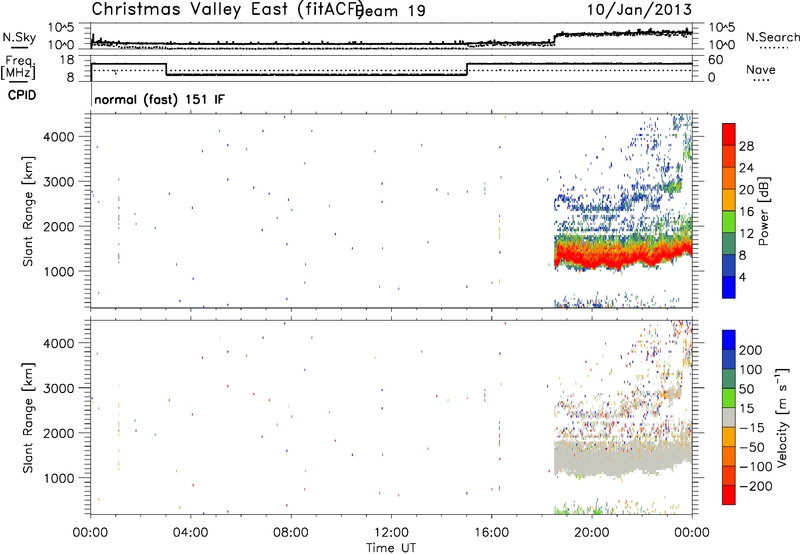The image size is (800, 554).
Task: Click the '200' velocity colorbar value
Action: [x=751, y=350]
